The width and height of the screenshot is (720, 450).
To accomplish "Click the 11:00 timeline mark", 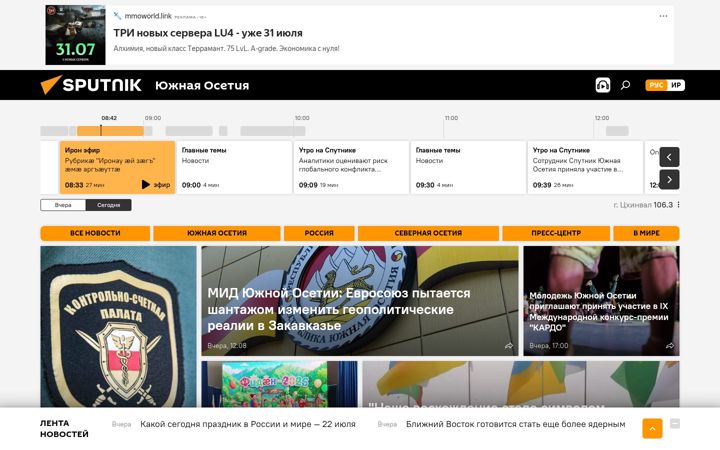I will [451, 118].
